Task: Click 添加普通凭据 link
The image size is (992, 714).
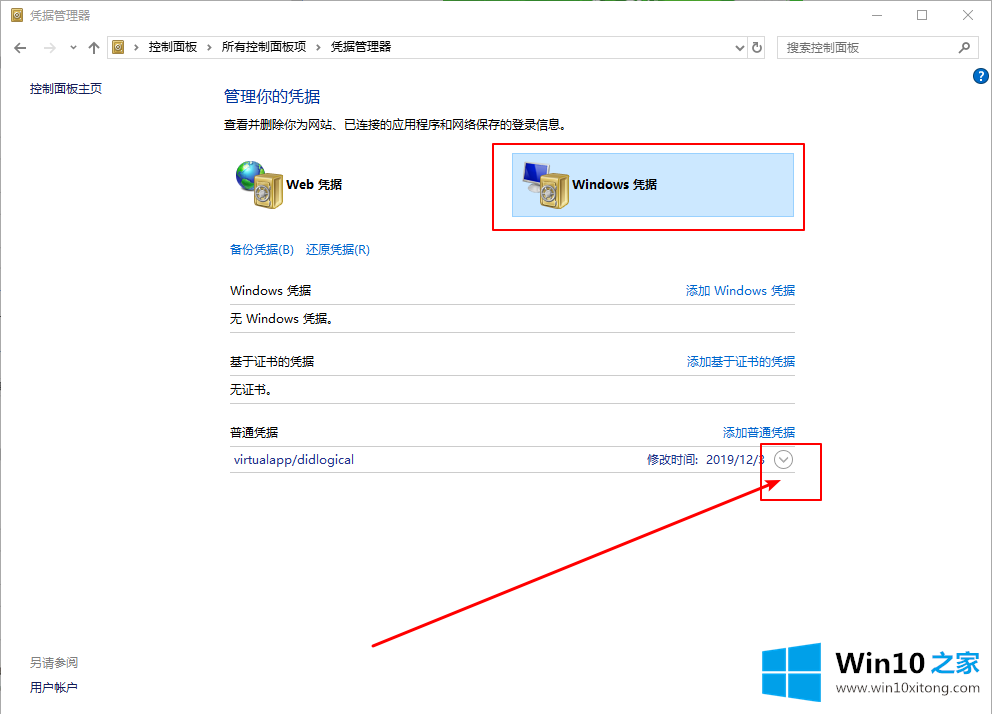Action: coord(758,433)
